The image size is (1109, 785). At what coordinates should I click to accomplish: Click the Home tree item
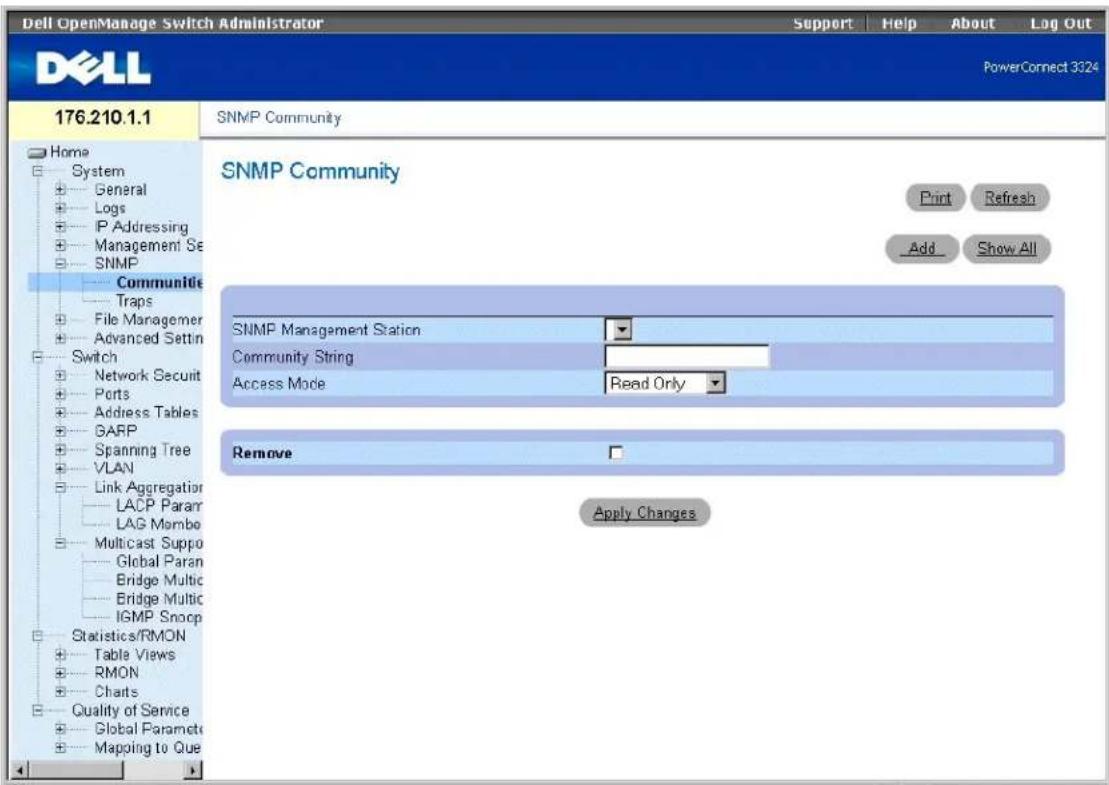click(69, 152)
